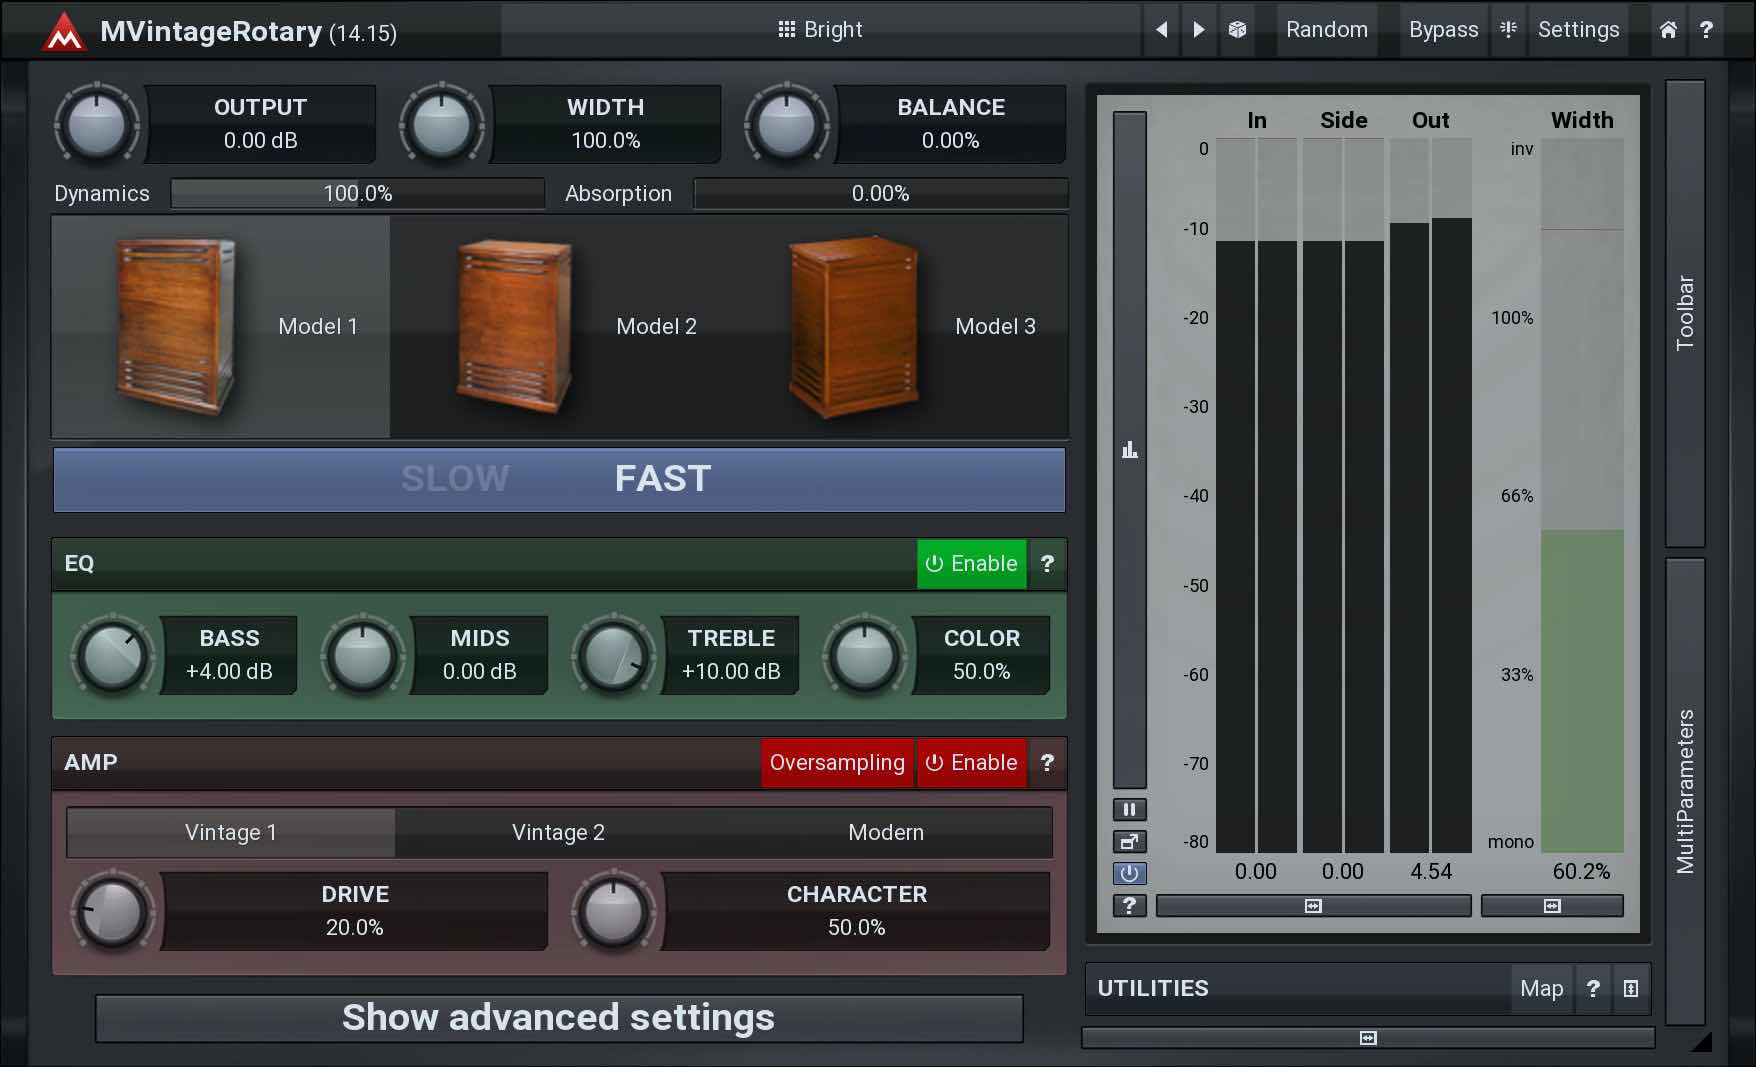The height and width of the screenshot is (1067, 1756).
Task: Pause the meters display
Action: [1129, 809]
